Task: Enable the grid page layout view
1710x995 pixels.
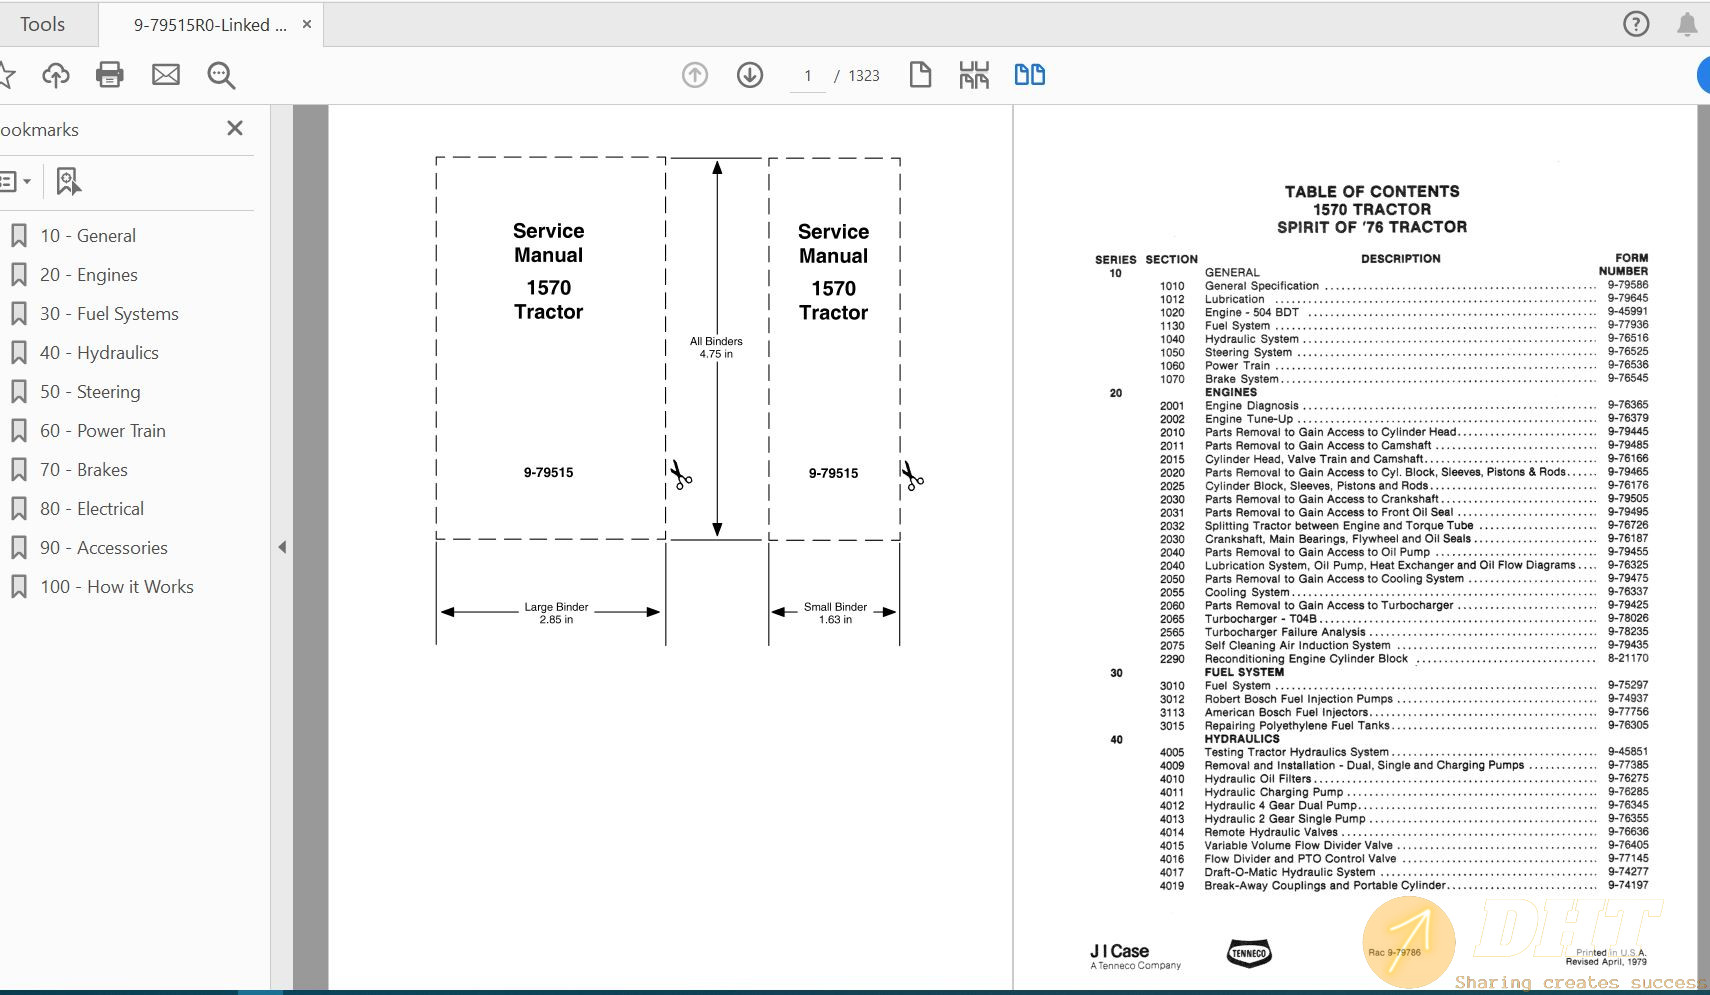Action: (975, 74)
